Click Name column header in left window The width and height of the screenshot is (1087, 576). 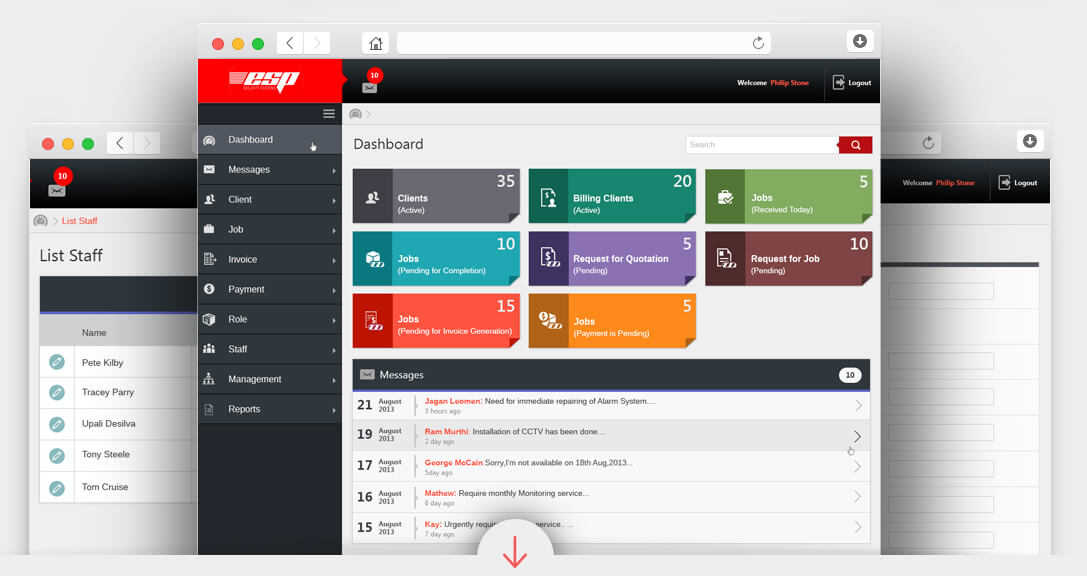(94, 333)
